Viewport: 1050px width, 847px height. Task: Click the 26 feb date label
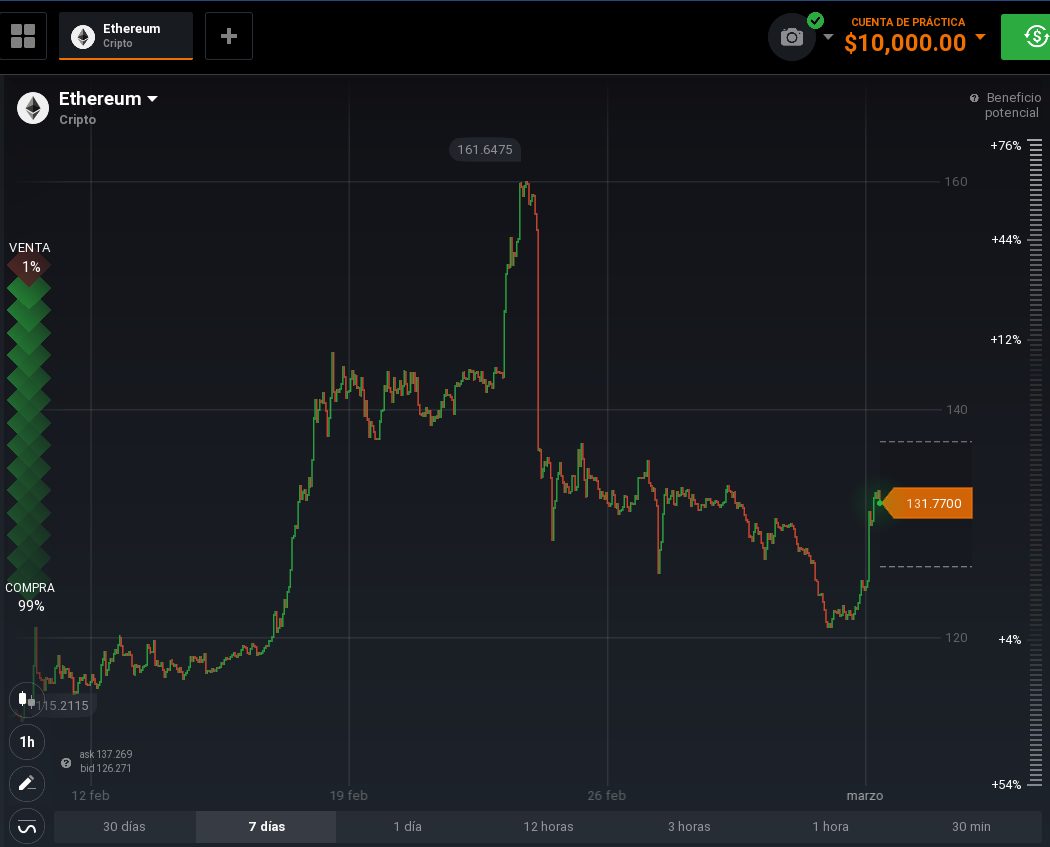point(607,795)
